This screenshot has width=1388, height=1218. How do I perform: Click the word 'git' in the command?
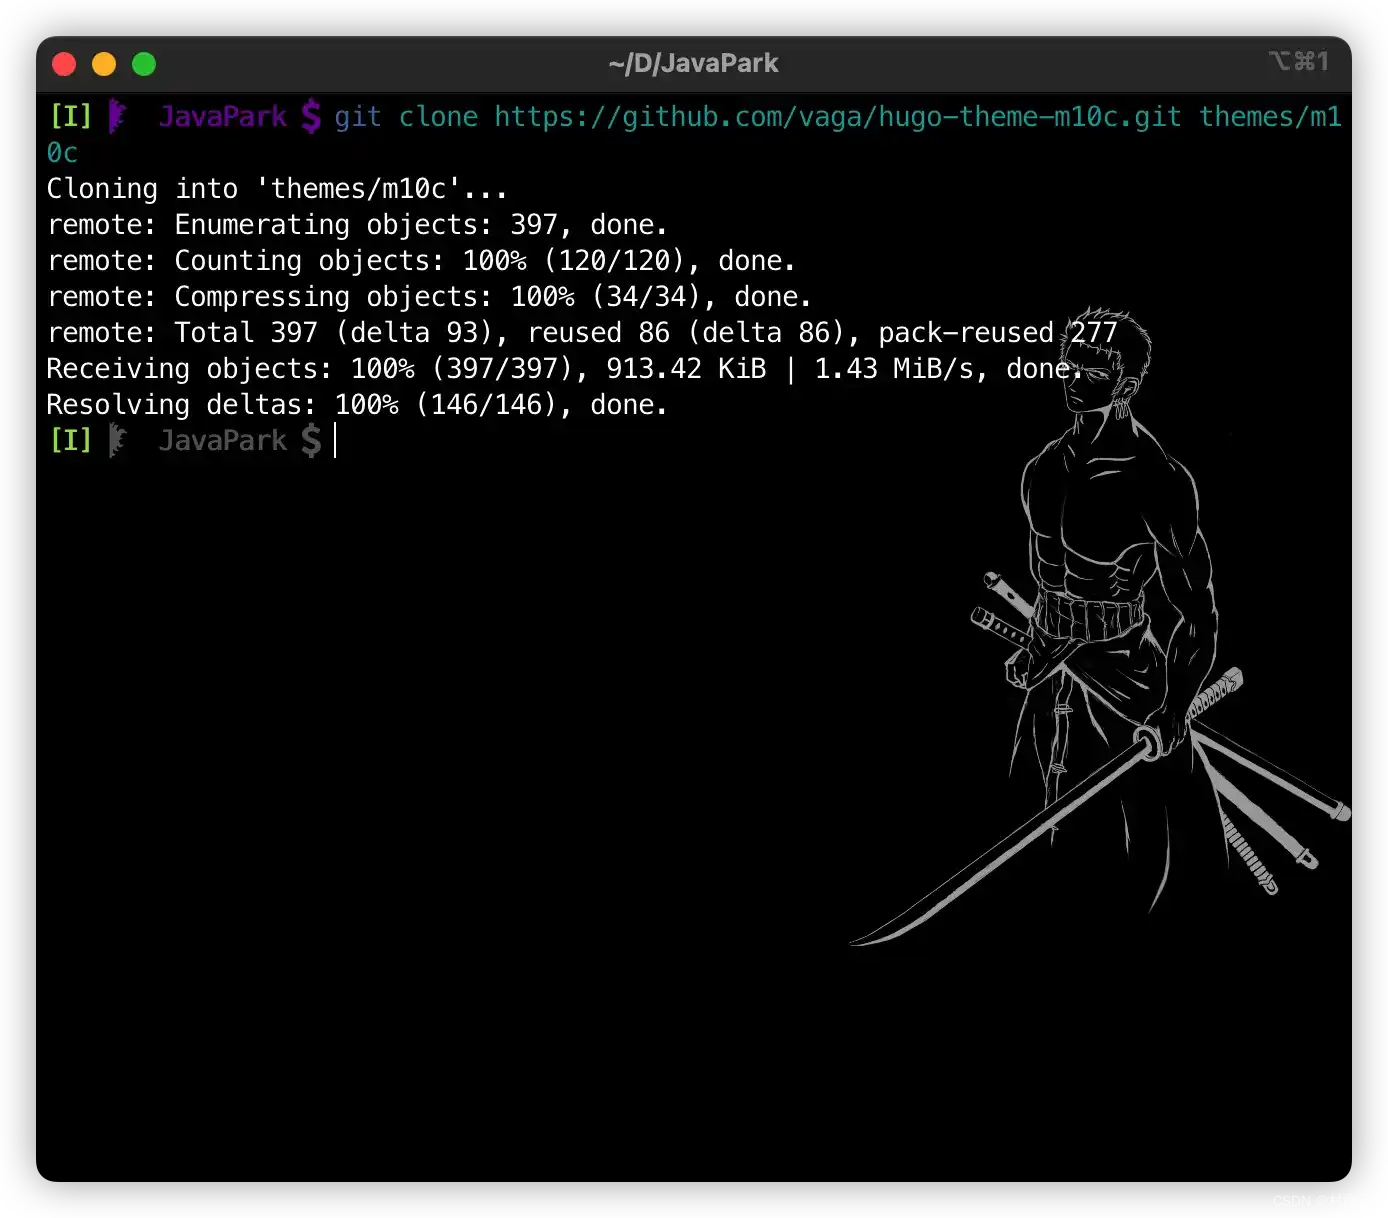tap(358, 117)
